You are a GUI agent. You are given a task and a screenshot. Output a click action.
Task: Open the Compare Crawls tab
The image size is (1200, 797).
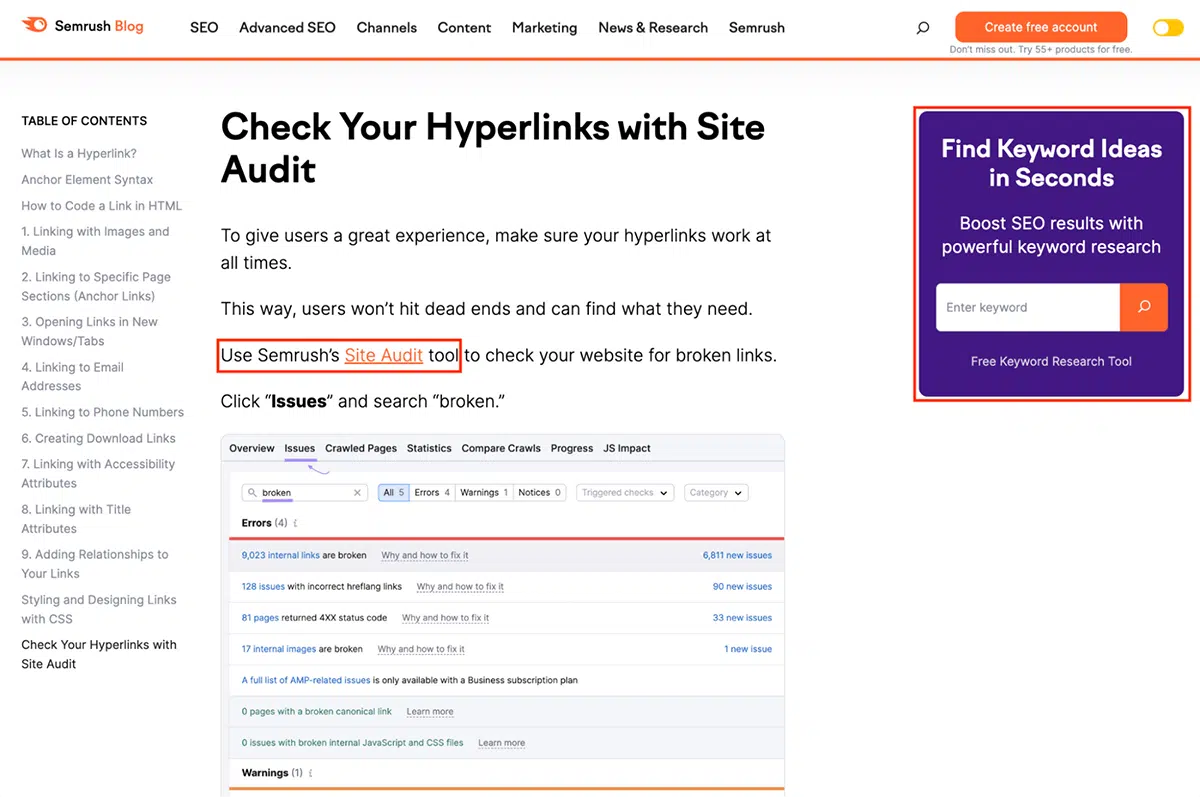pos(501,448)
